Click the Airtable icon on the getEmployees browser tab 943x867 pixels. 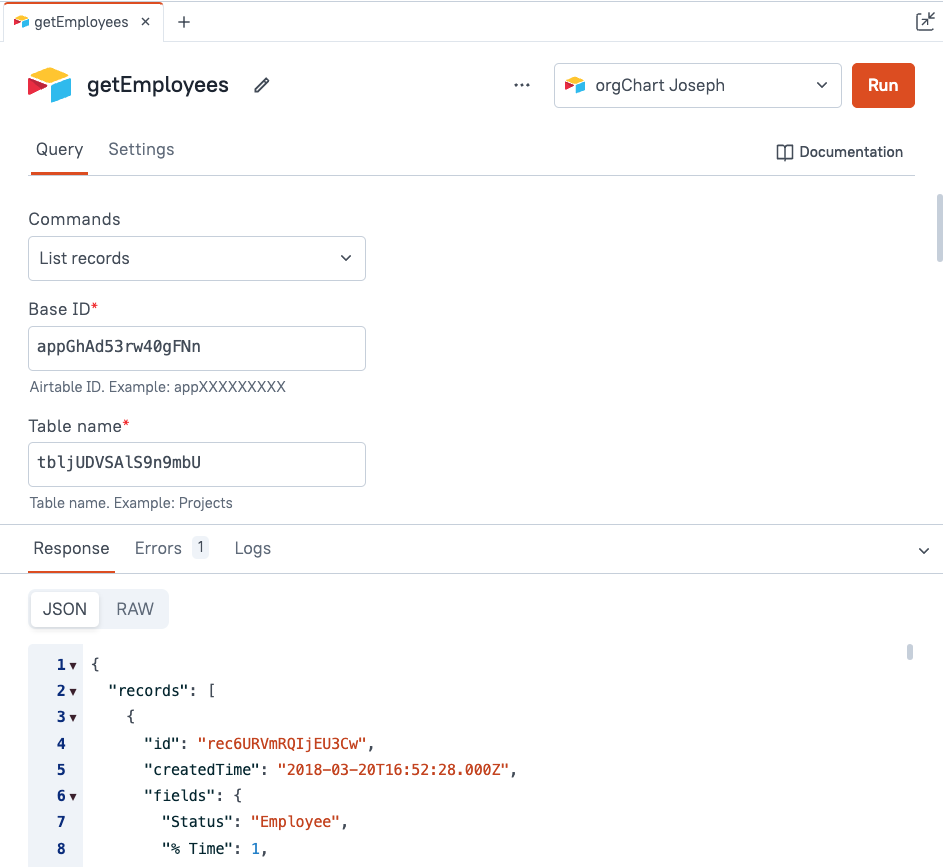click(x=19, y=19)
